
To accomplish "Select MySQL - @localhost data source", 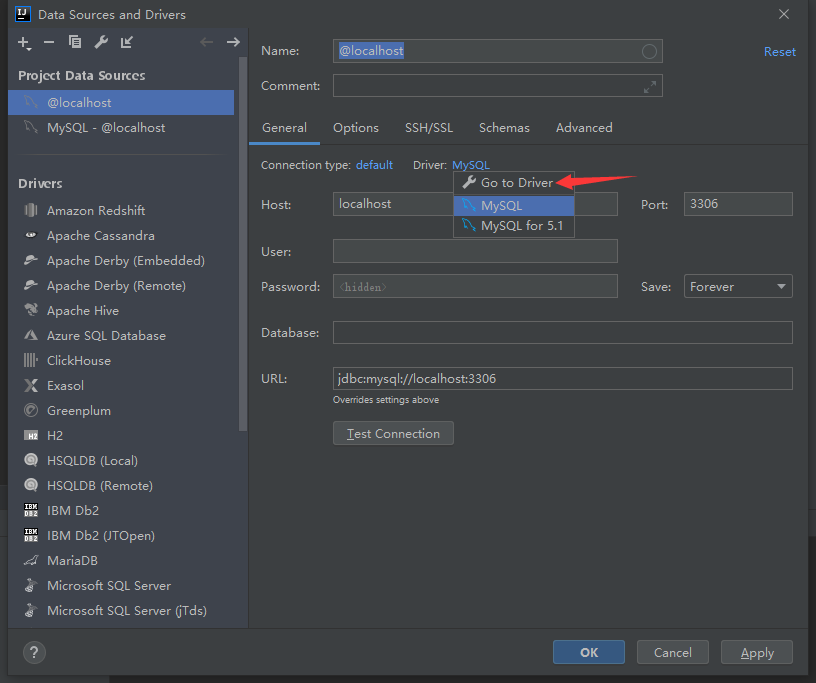I will [121, 128].
